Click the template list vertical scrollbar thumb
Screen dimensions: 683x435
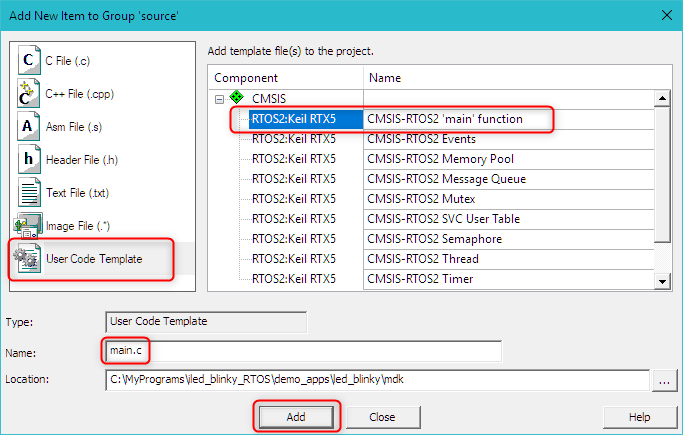point(662,175)
